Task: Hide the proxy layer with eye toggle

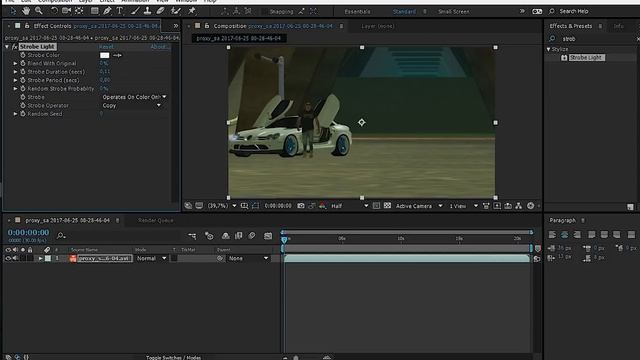Action: [x=8, y=258]
